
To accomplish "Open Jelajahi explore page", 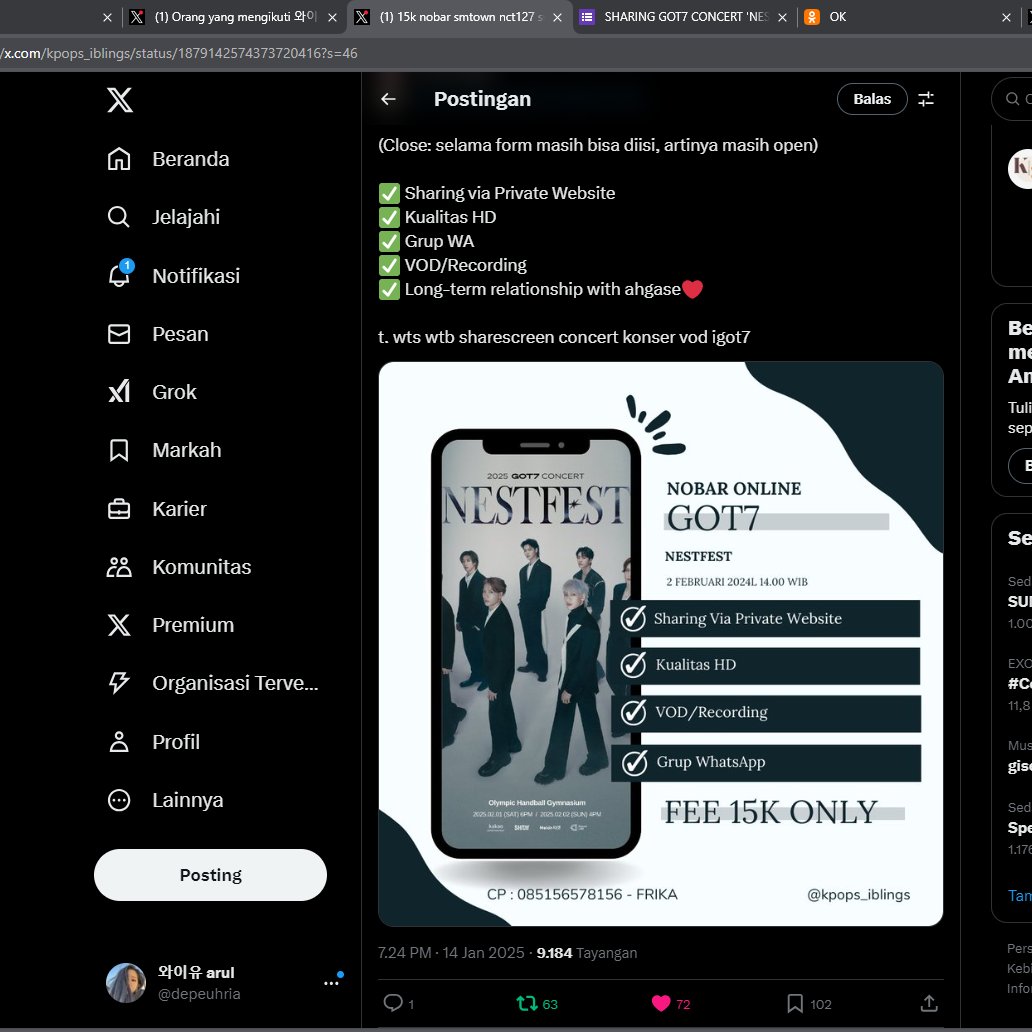I will pos(164,217).
